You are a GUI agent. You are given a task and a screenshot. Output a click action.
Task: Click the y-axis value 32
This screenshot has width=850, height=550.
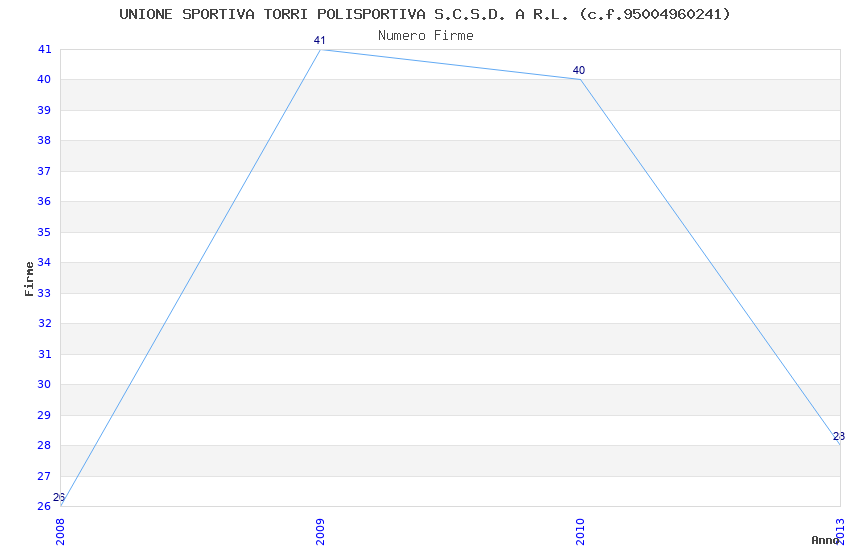click(44, 323)
